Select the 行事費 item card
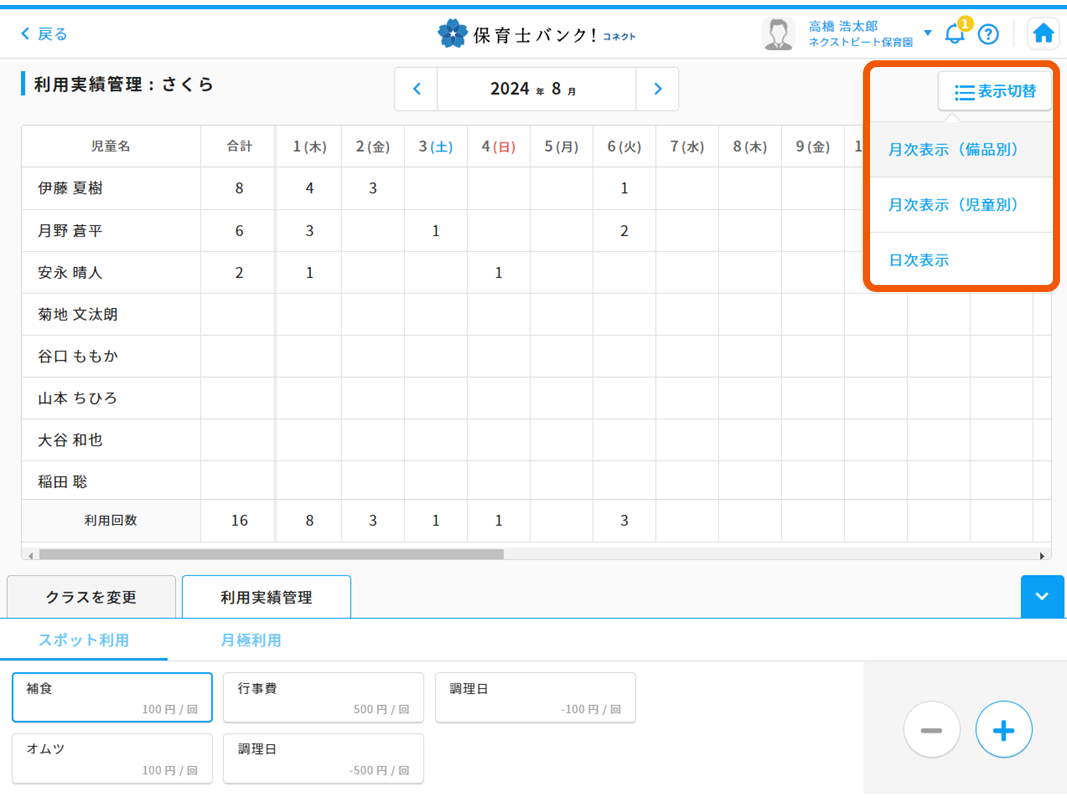The image size is (1067, 800). point(323,698)
